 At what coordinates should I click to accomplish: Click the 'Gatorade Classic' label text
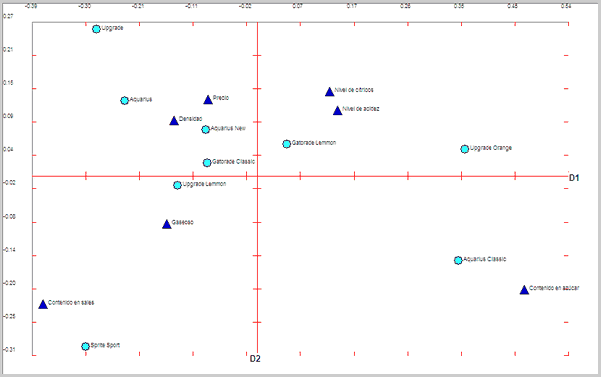click(x=233, y=162)
